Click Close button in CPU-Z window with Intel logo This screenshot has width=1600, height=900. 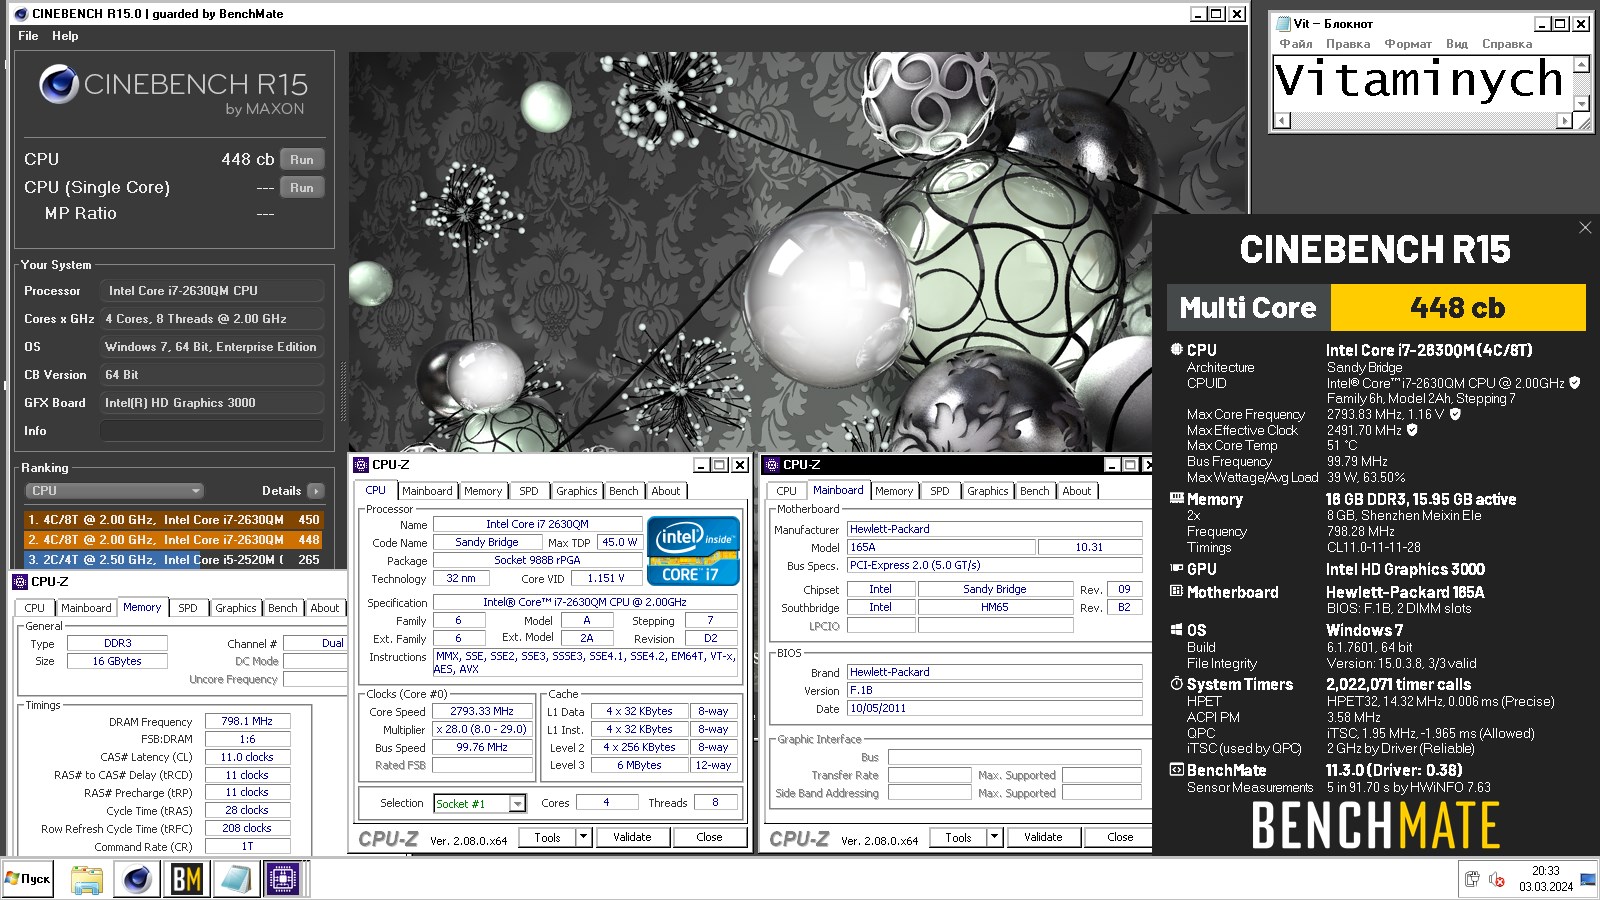point(709,837)
